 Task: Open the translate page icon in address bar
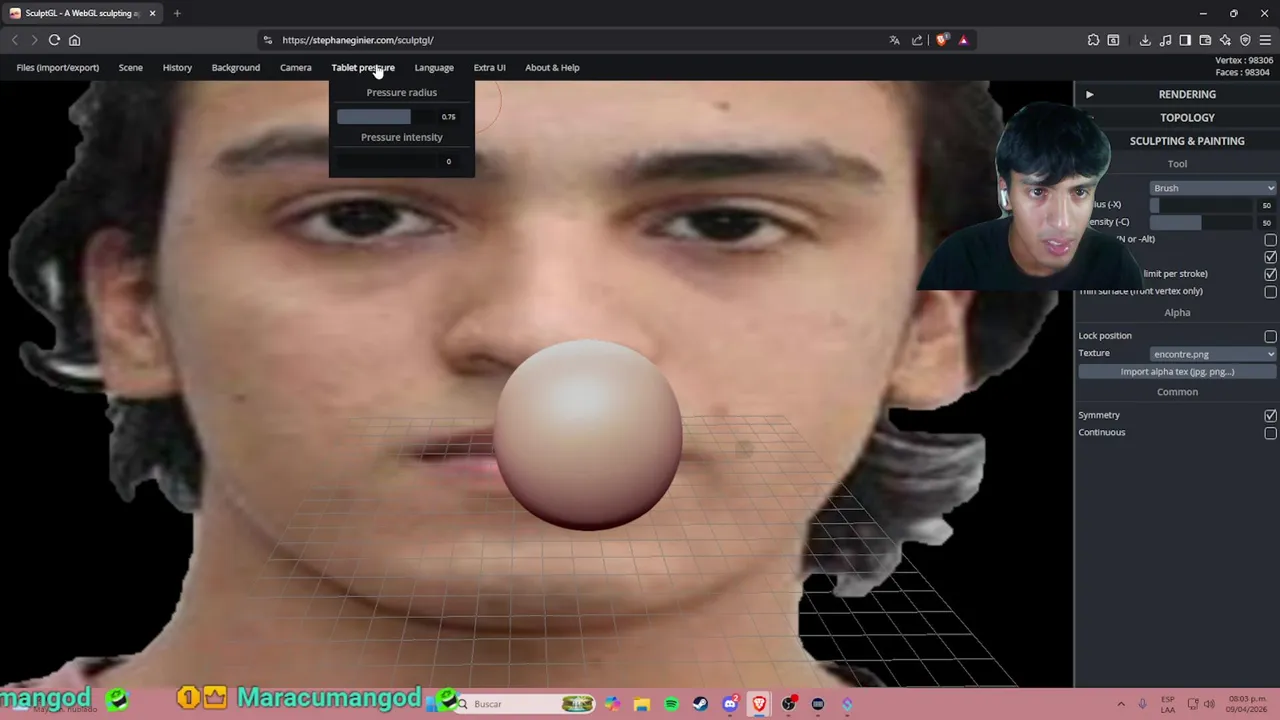[894, 40]
